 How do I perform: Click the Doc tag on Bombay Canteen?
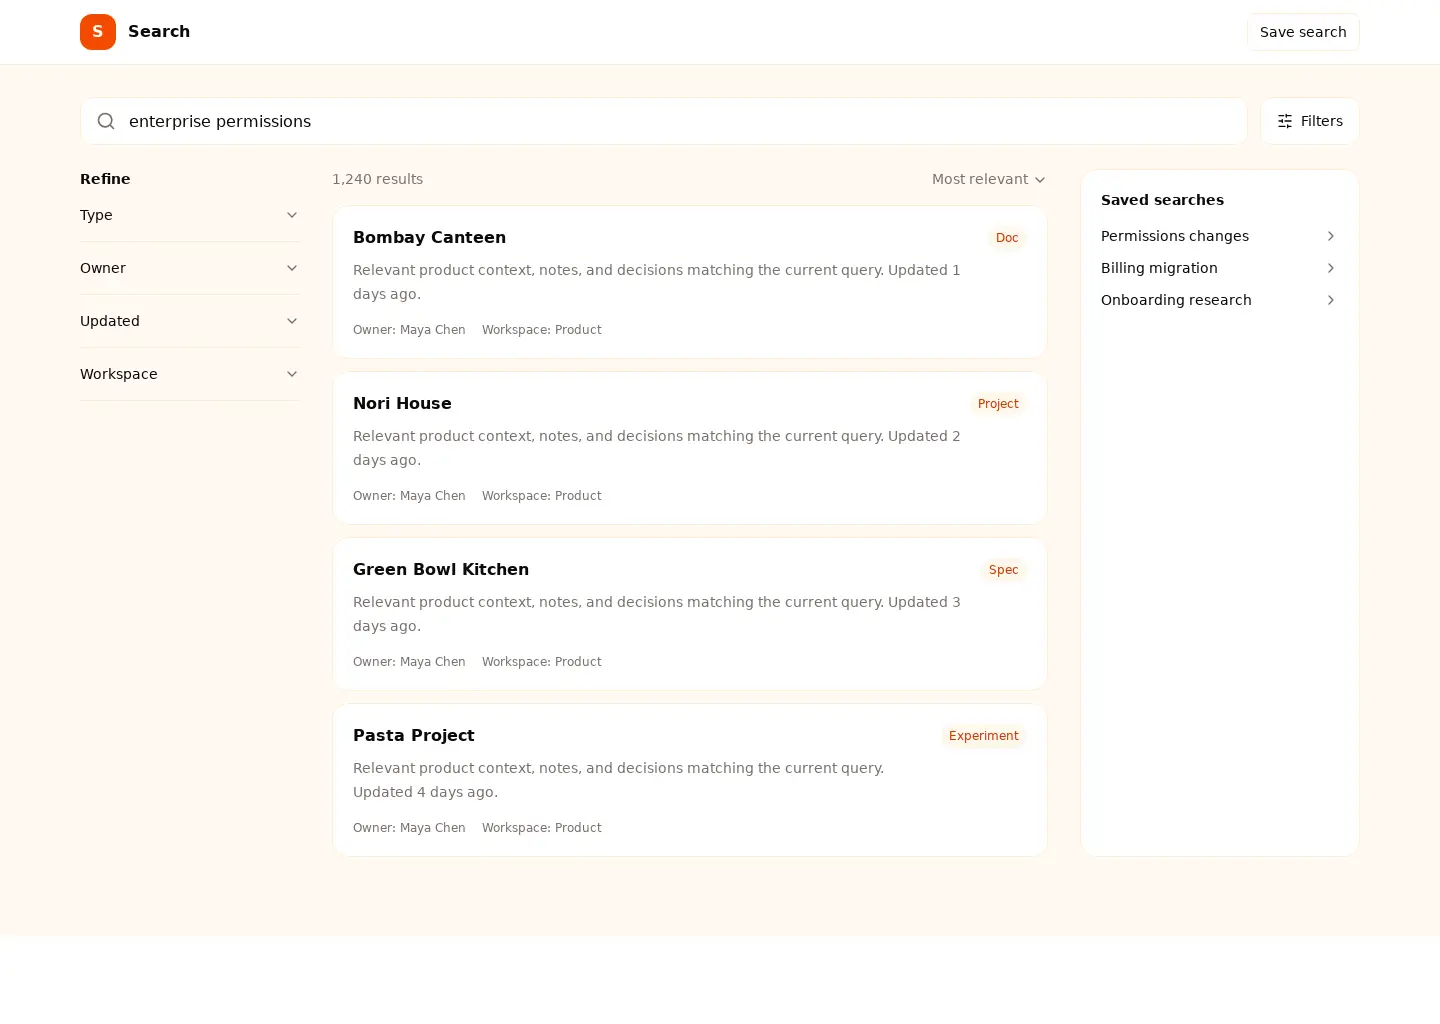pos(1007,238)
